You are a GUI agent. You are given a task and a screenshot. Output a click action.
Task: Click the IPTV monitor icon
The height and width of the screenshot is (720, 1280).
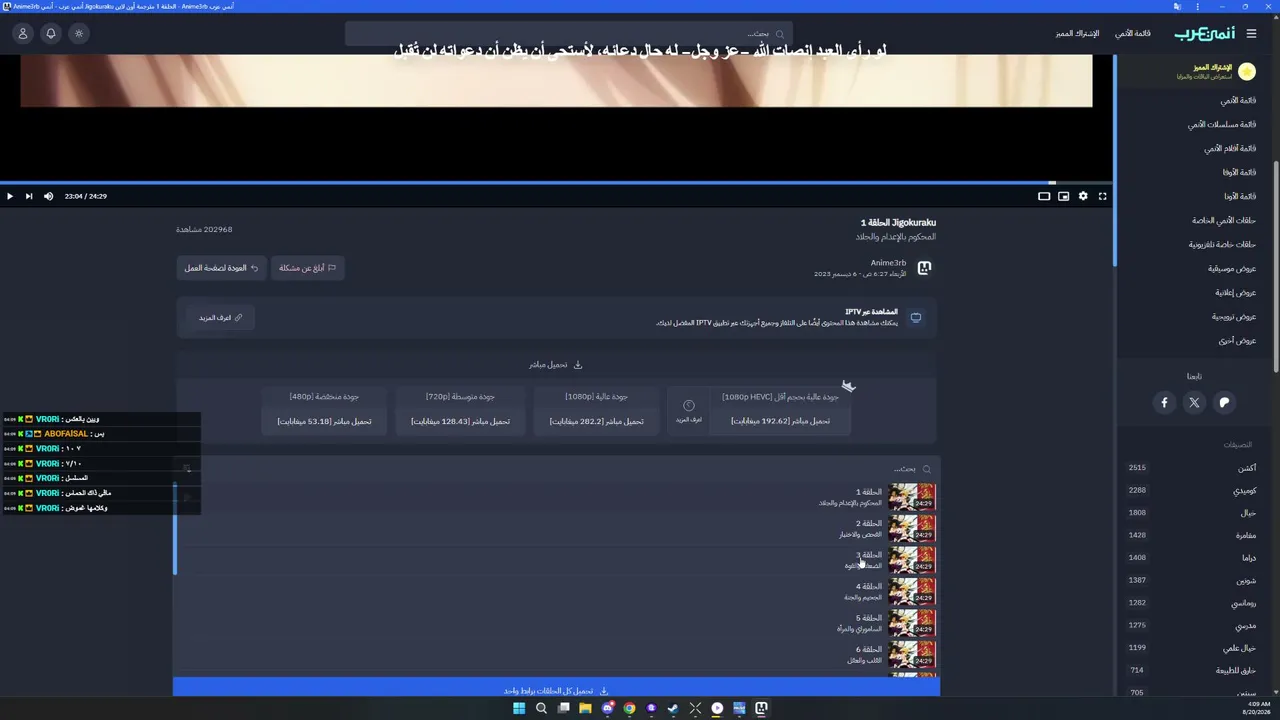[916, 318]
